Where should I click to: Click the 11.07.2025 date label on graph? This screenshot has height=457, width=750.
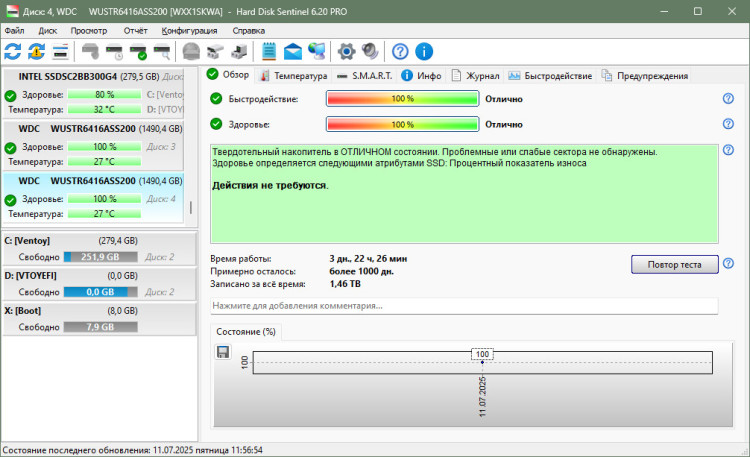pos(482,396)
